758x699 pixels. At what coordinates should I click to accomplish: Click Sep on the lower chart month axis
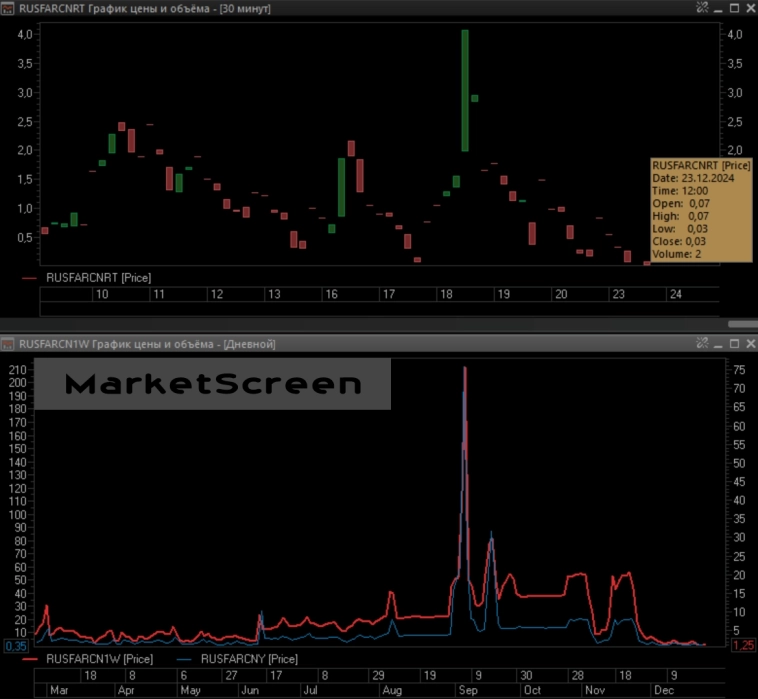[x=466, y=690]
